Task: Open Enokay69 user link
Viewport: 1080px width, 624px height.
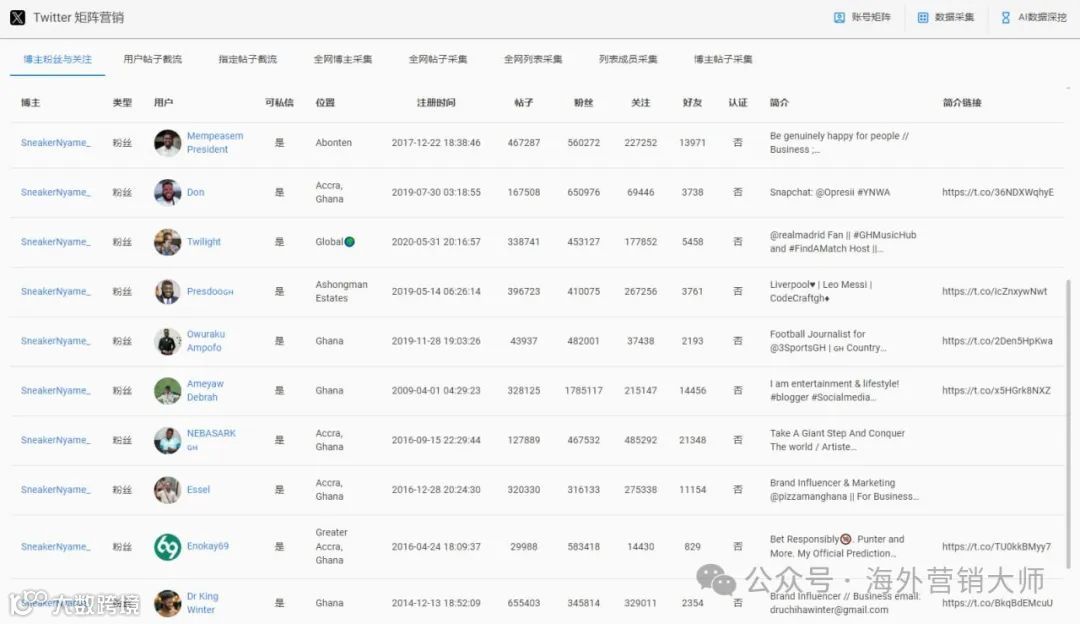Action: pos(208,546)
